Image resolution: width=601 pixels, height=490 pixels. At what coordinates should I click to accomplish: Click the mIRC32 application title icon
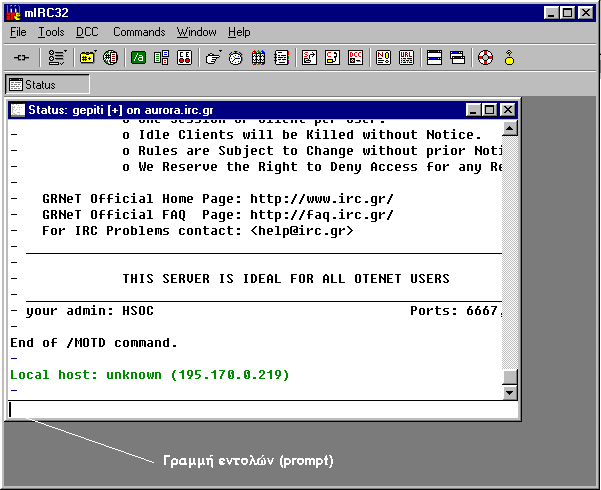tap(13, 13)
